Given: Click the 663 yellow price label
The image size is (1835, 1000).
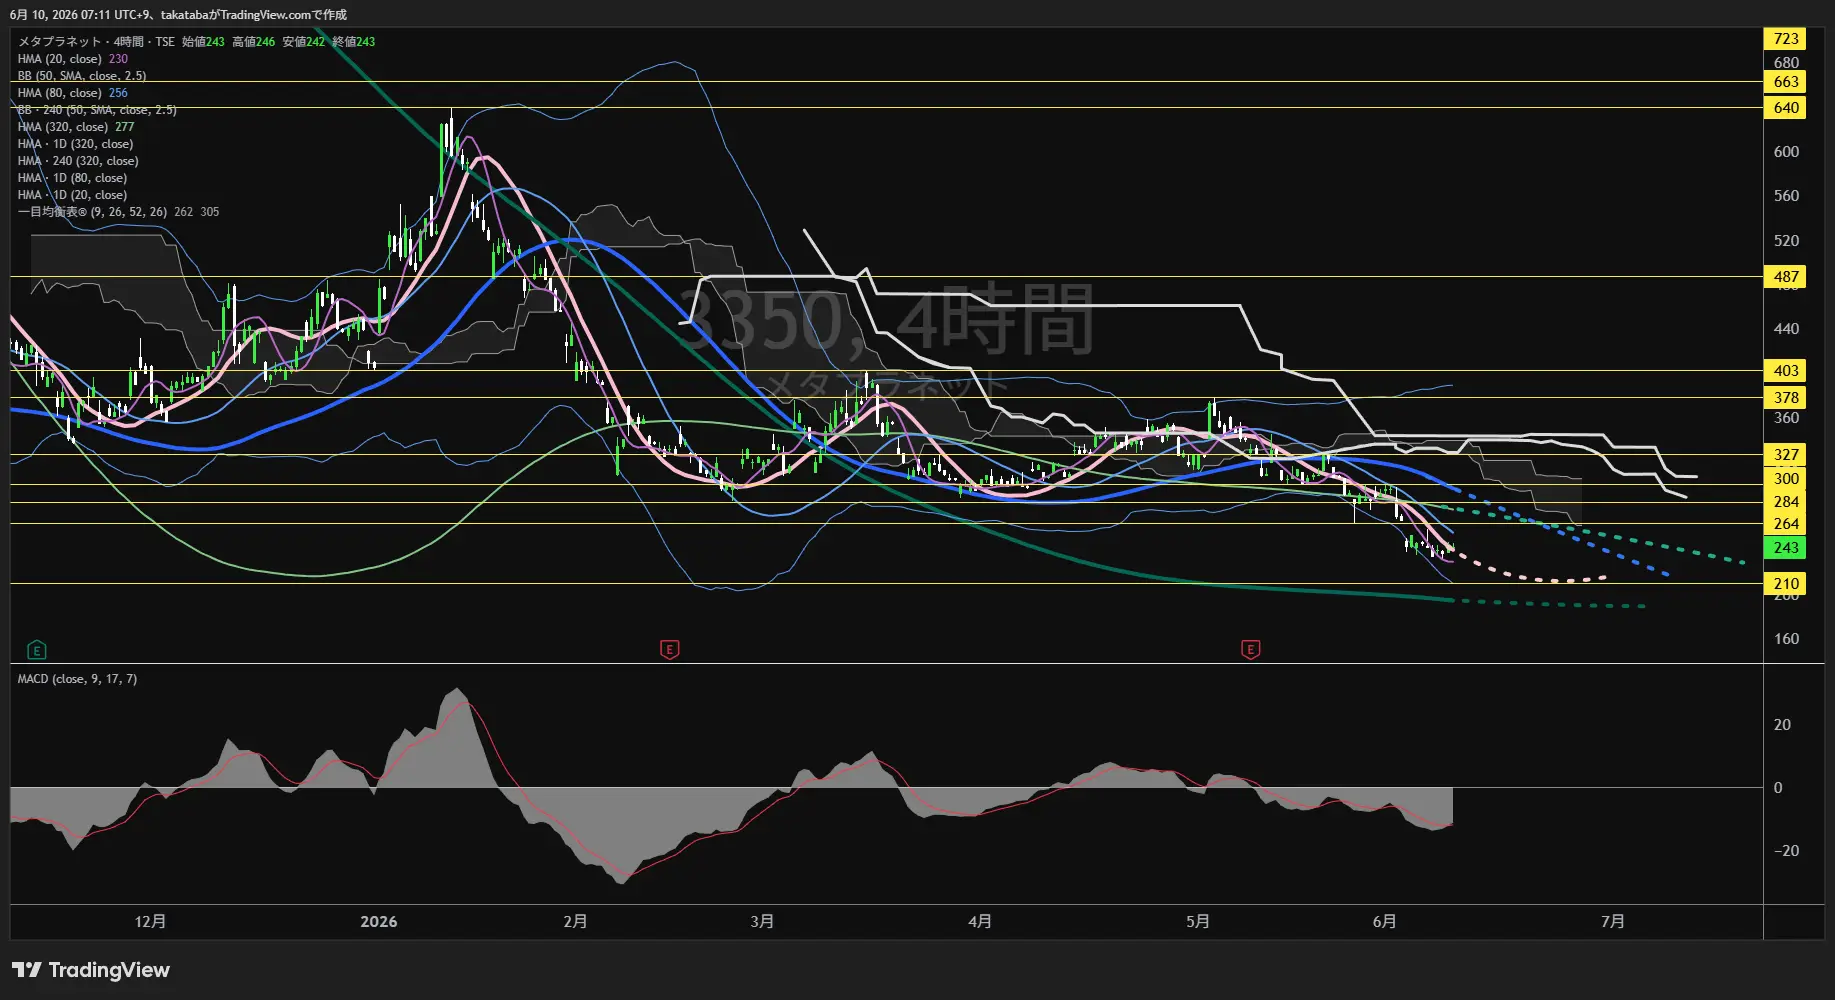Looking at the screenshot, I should (1785, 82).
